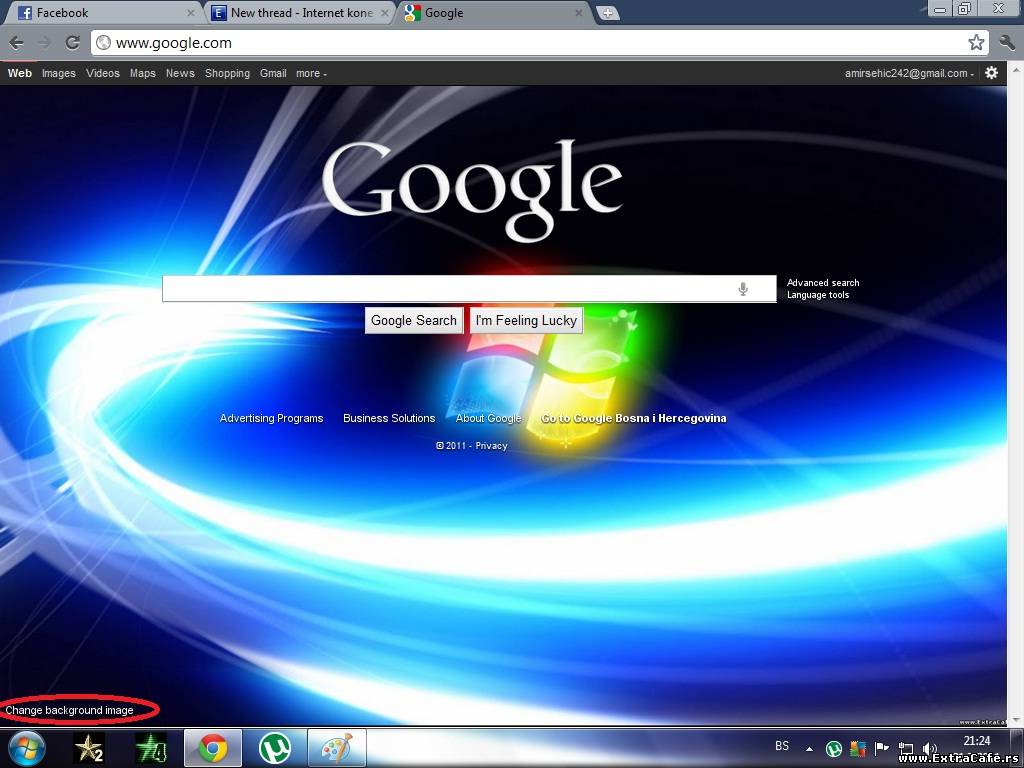This screenshot has width=1024, height=768.
Task: Open Paint from the taskbar
Action: (336, 748)
